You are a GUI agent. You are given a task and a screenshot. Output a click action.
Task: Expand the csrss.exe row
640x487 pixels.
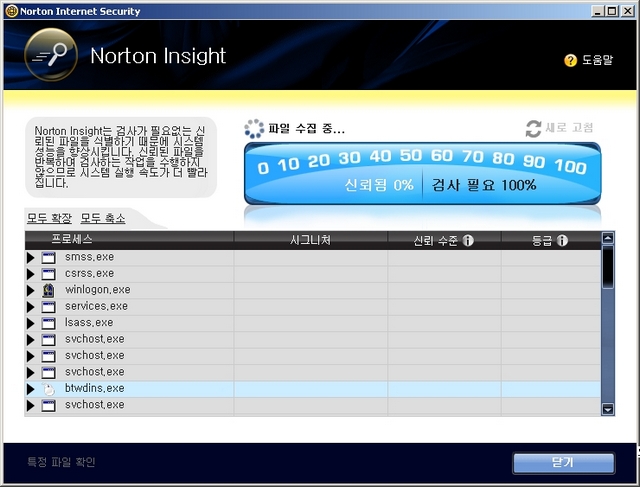[x=30, y=274]
